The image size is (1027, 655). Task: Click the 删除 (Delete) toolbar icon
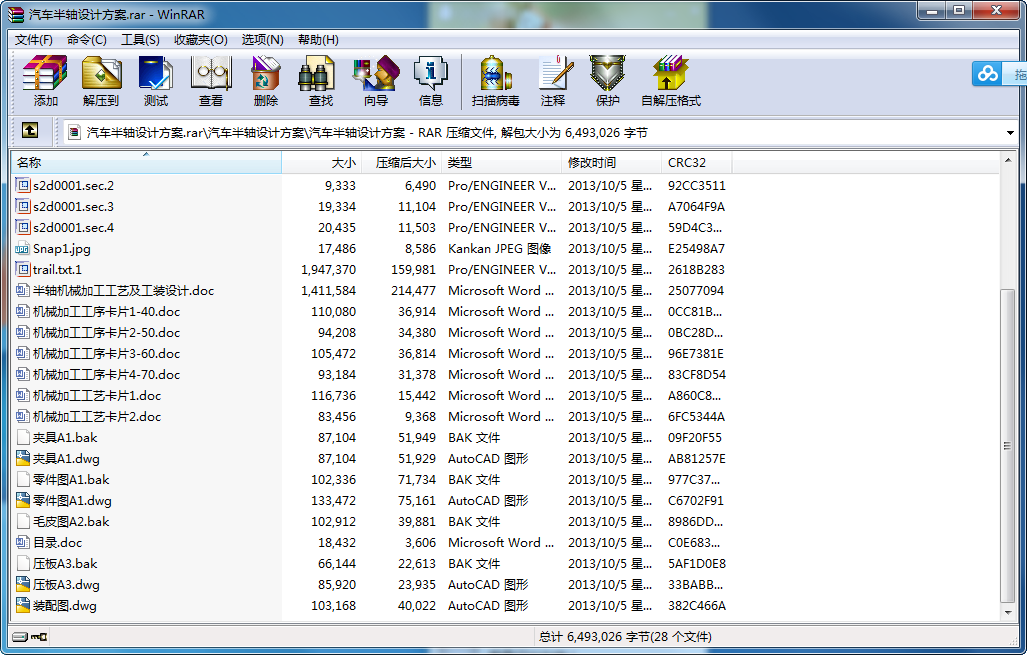265,81
